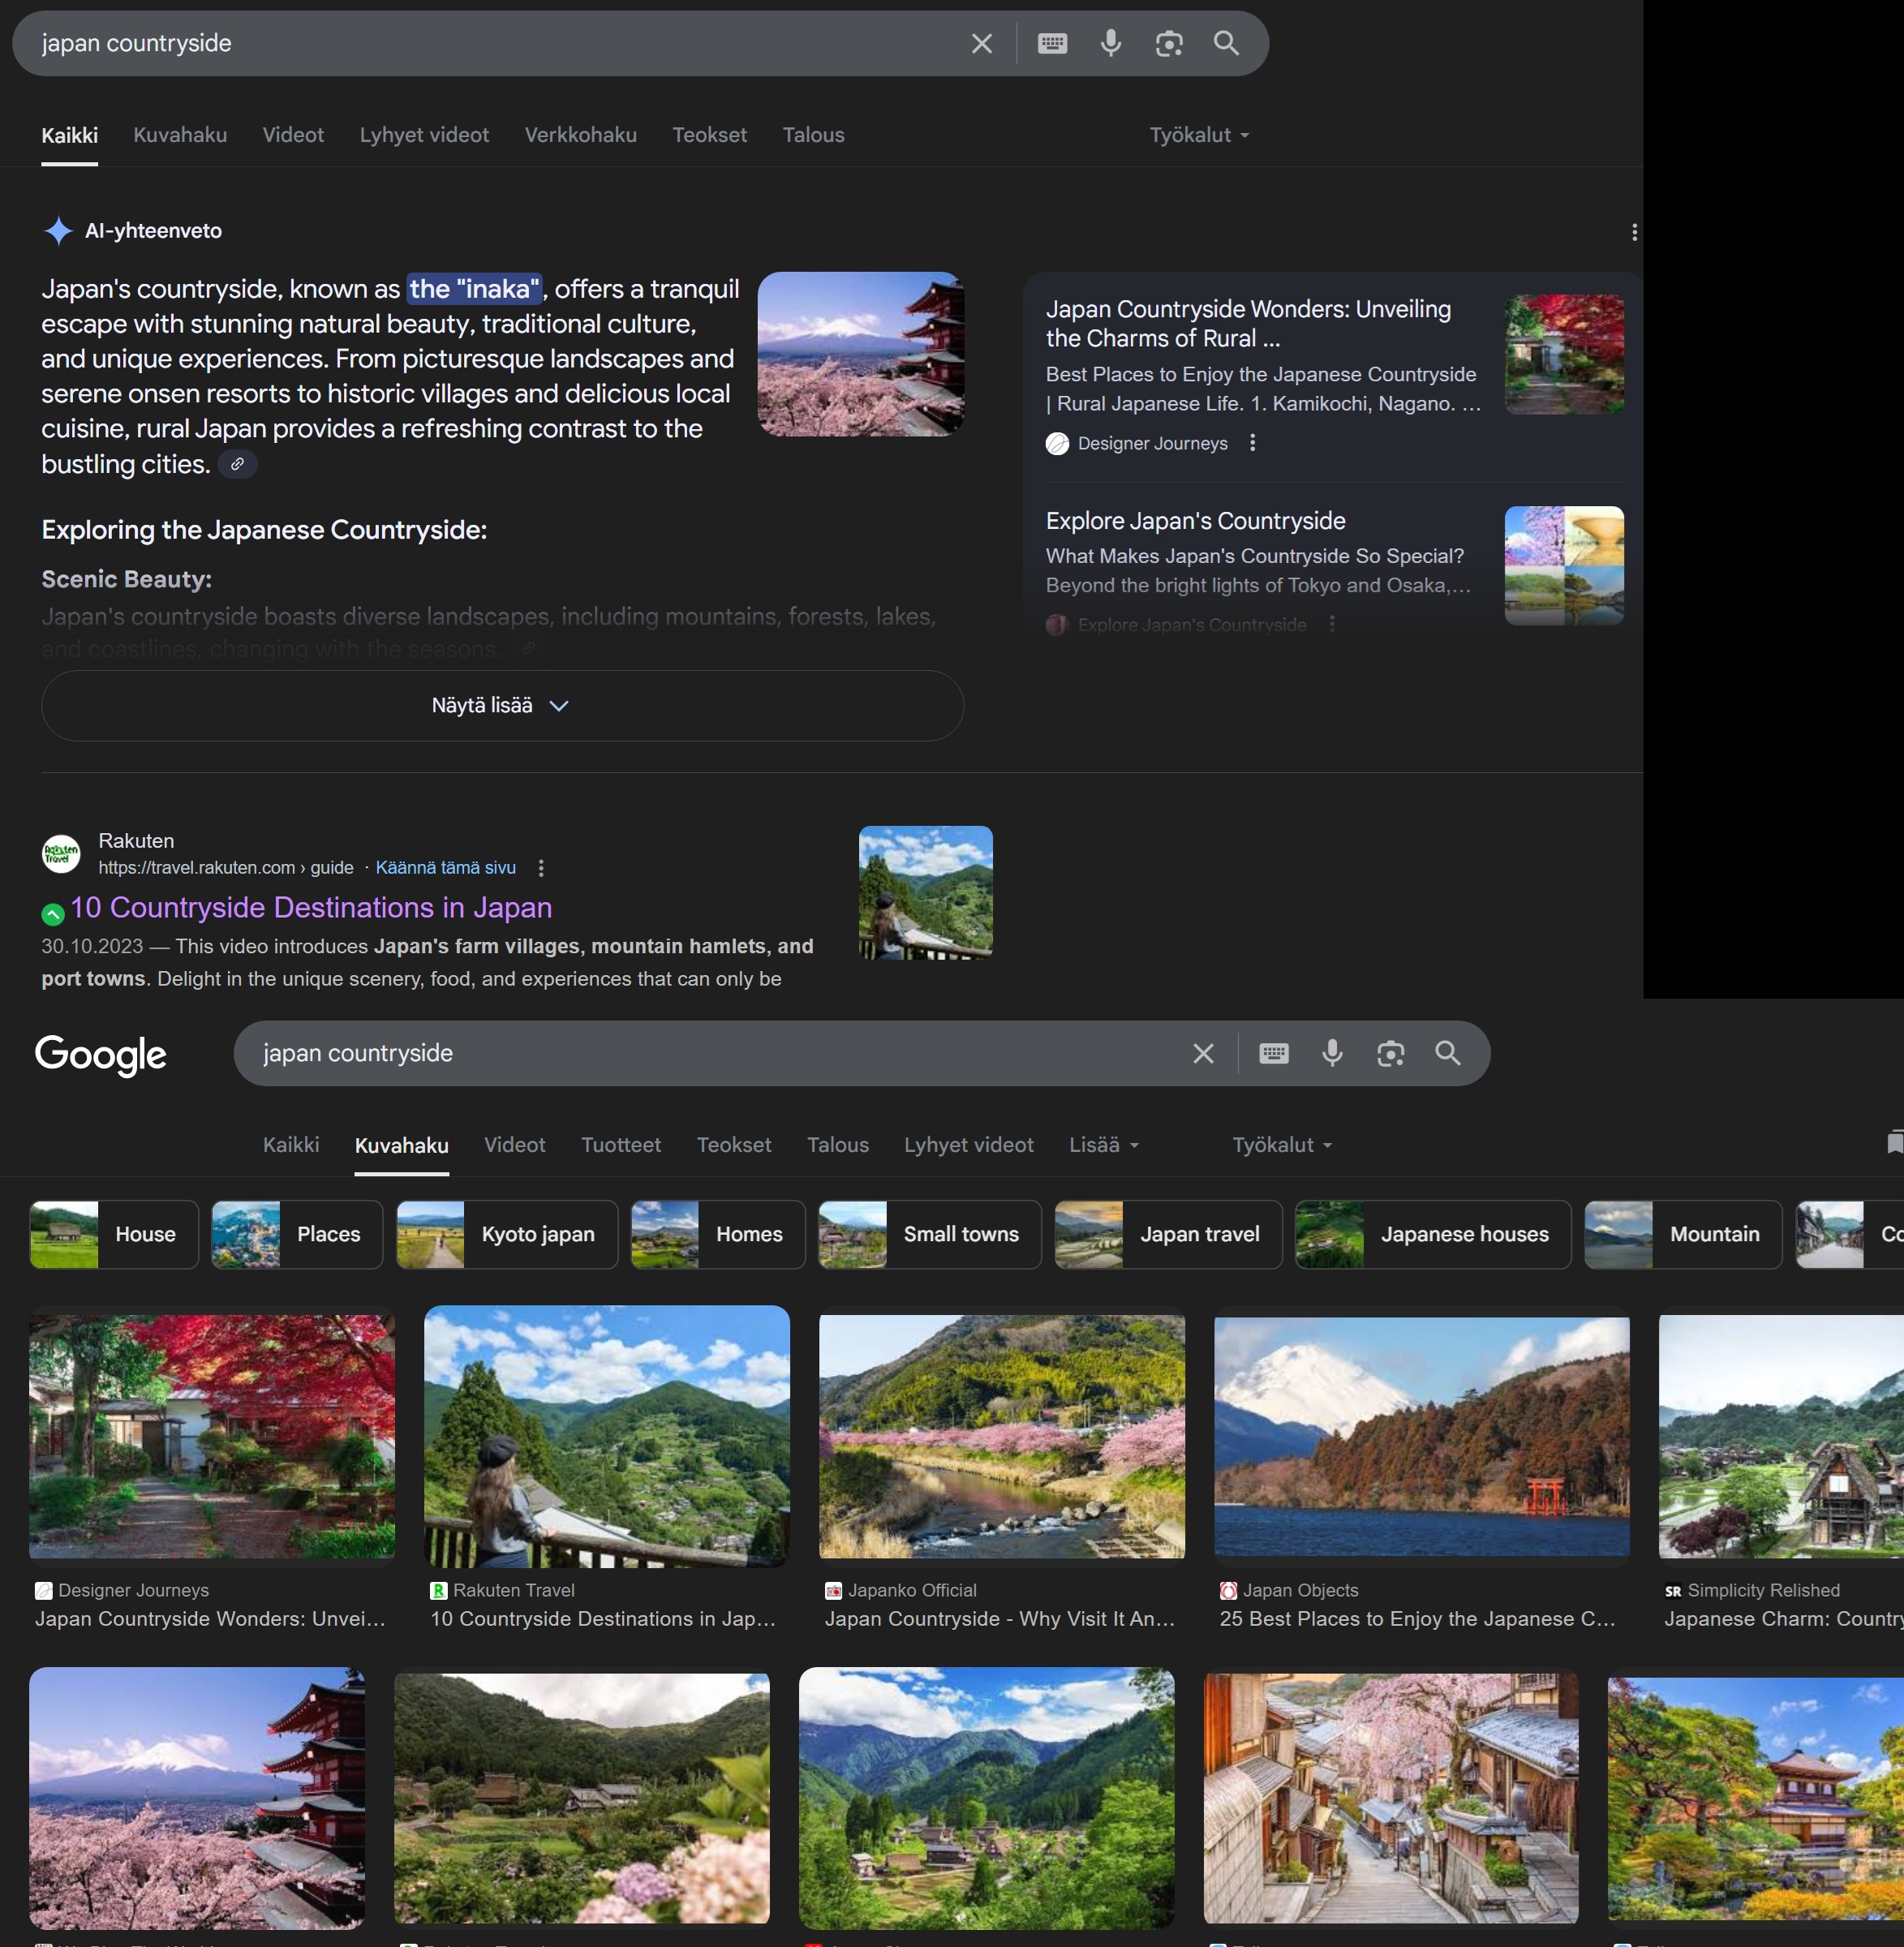Click the saved bookmark icon beside Työkalut
1904x1947 pixels.
coord(1894,1143)
